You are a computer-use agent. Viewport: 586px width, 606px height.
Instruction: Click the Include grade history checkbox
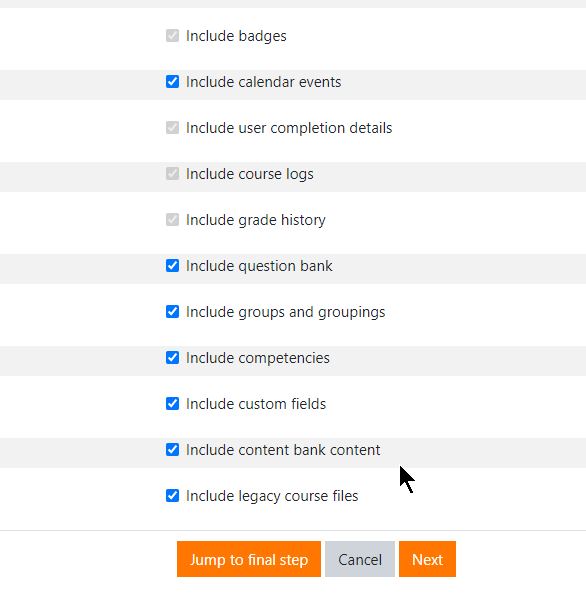(x=172, y=220)
